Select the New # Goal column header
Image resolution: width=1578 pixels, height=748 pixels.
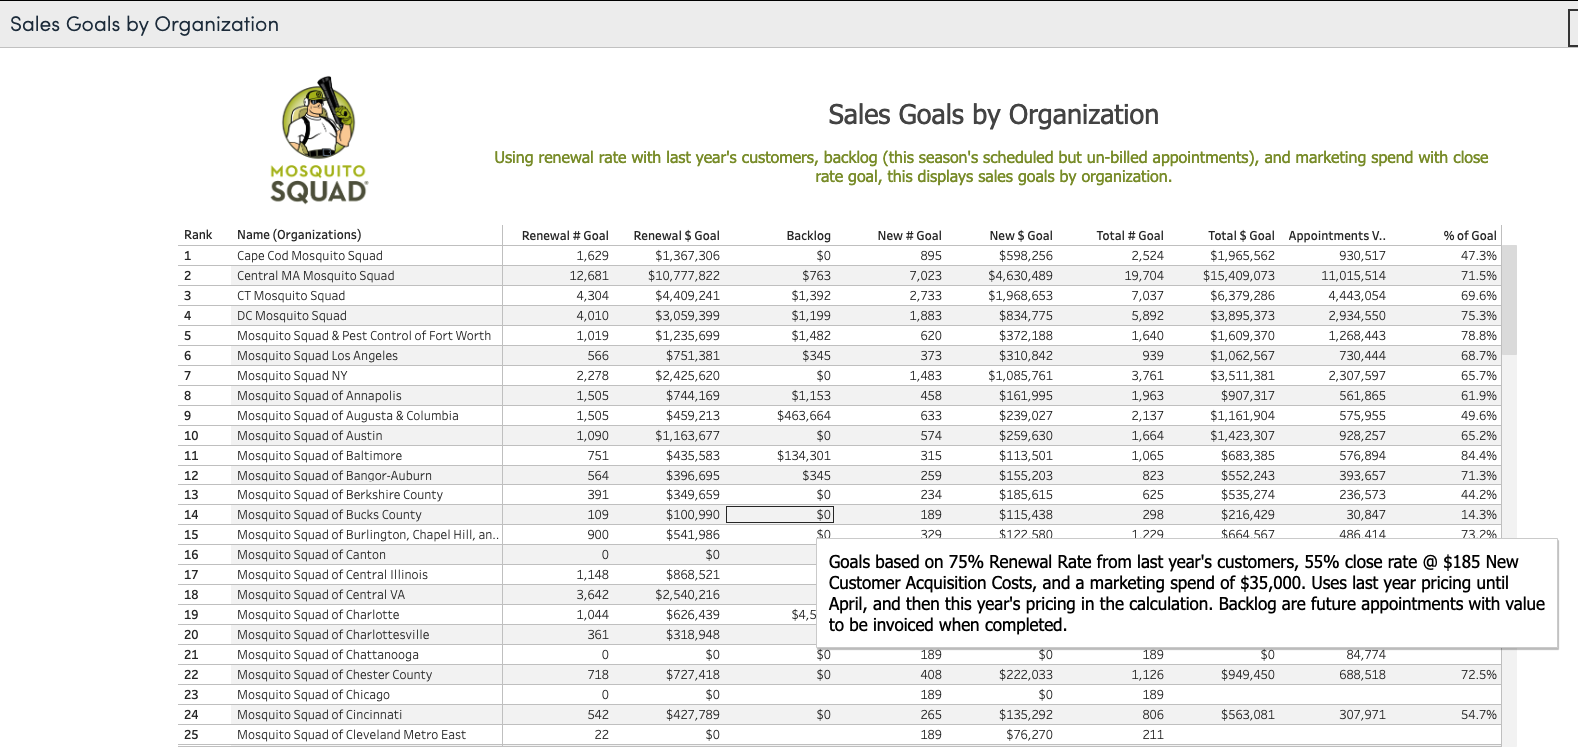point(909,236)
